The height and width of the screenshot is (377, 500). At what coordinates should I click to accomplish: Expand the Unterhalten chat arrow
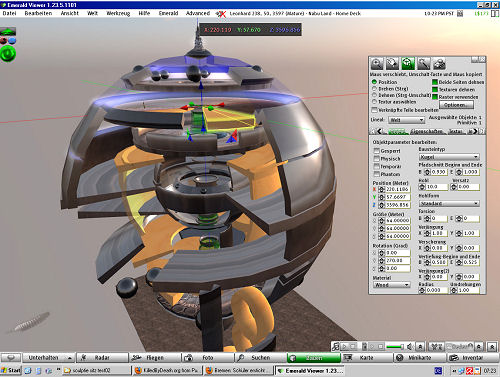pyautogui.click(x=70, y=358)
